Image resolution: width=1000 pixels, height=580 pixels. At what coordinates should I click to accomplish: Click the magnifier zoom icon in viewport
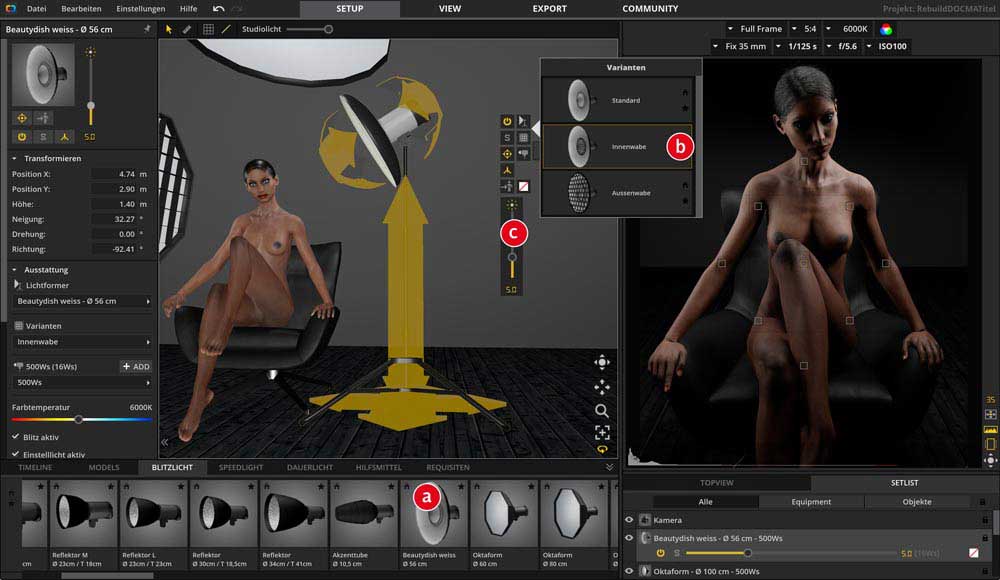(602, 410)
